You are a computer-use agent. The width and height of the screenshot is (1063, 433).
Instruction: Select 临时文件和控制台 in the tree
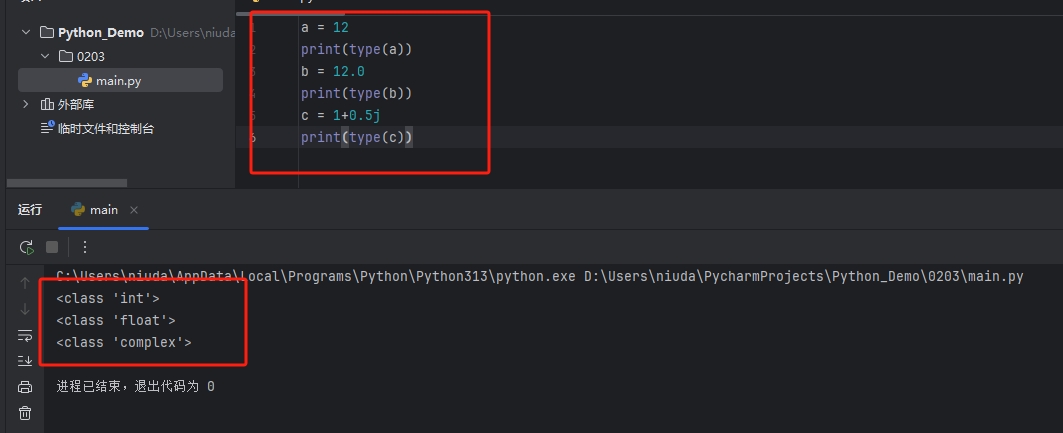pyautogui.click(x=105, y=129)
